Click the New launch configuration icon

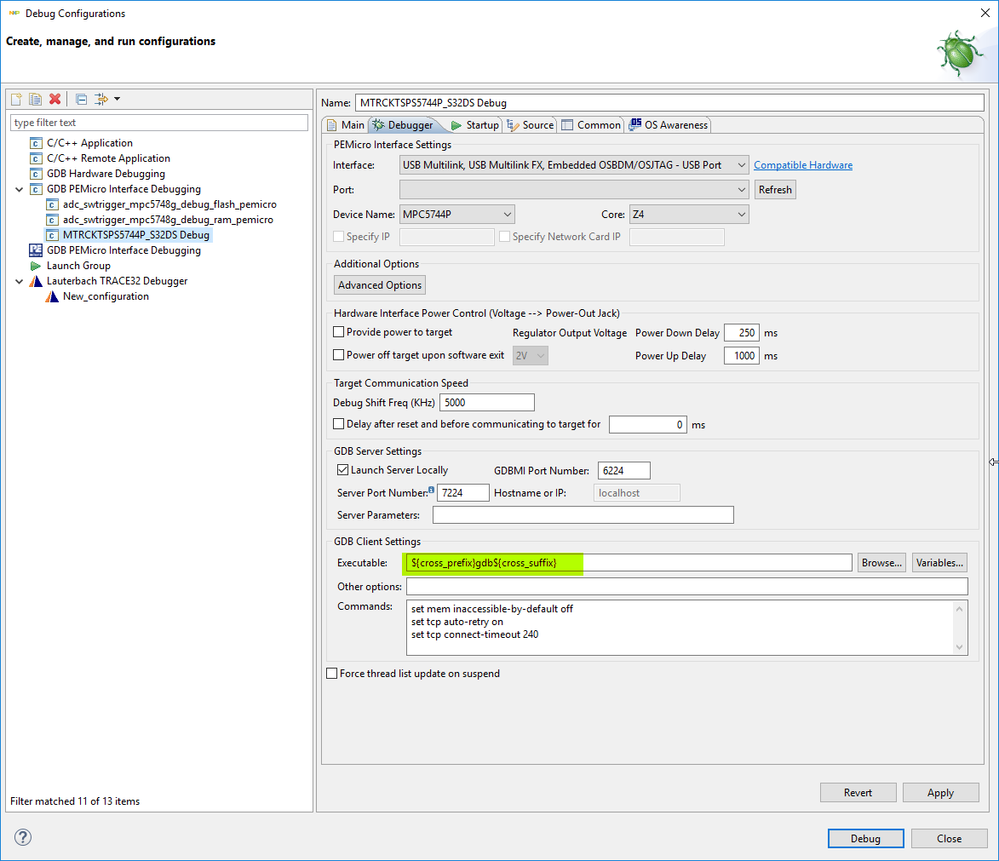tap(17, 99)
